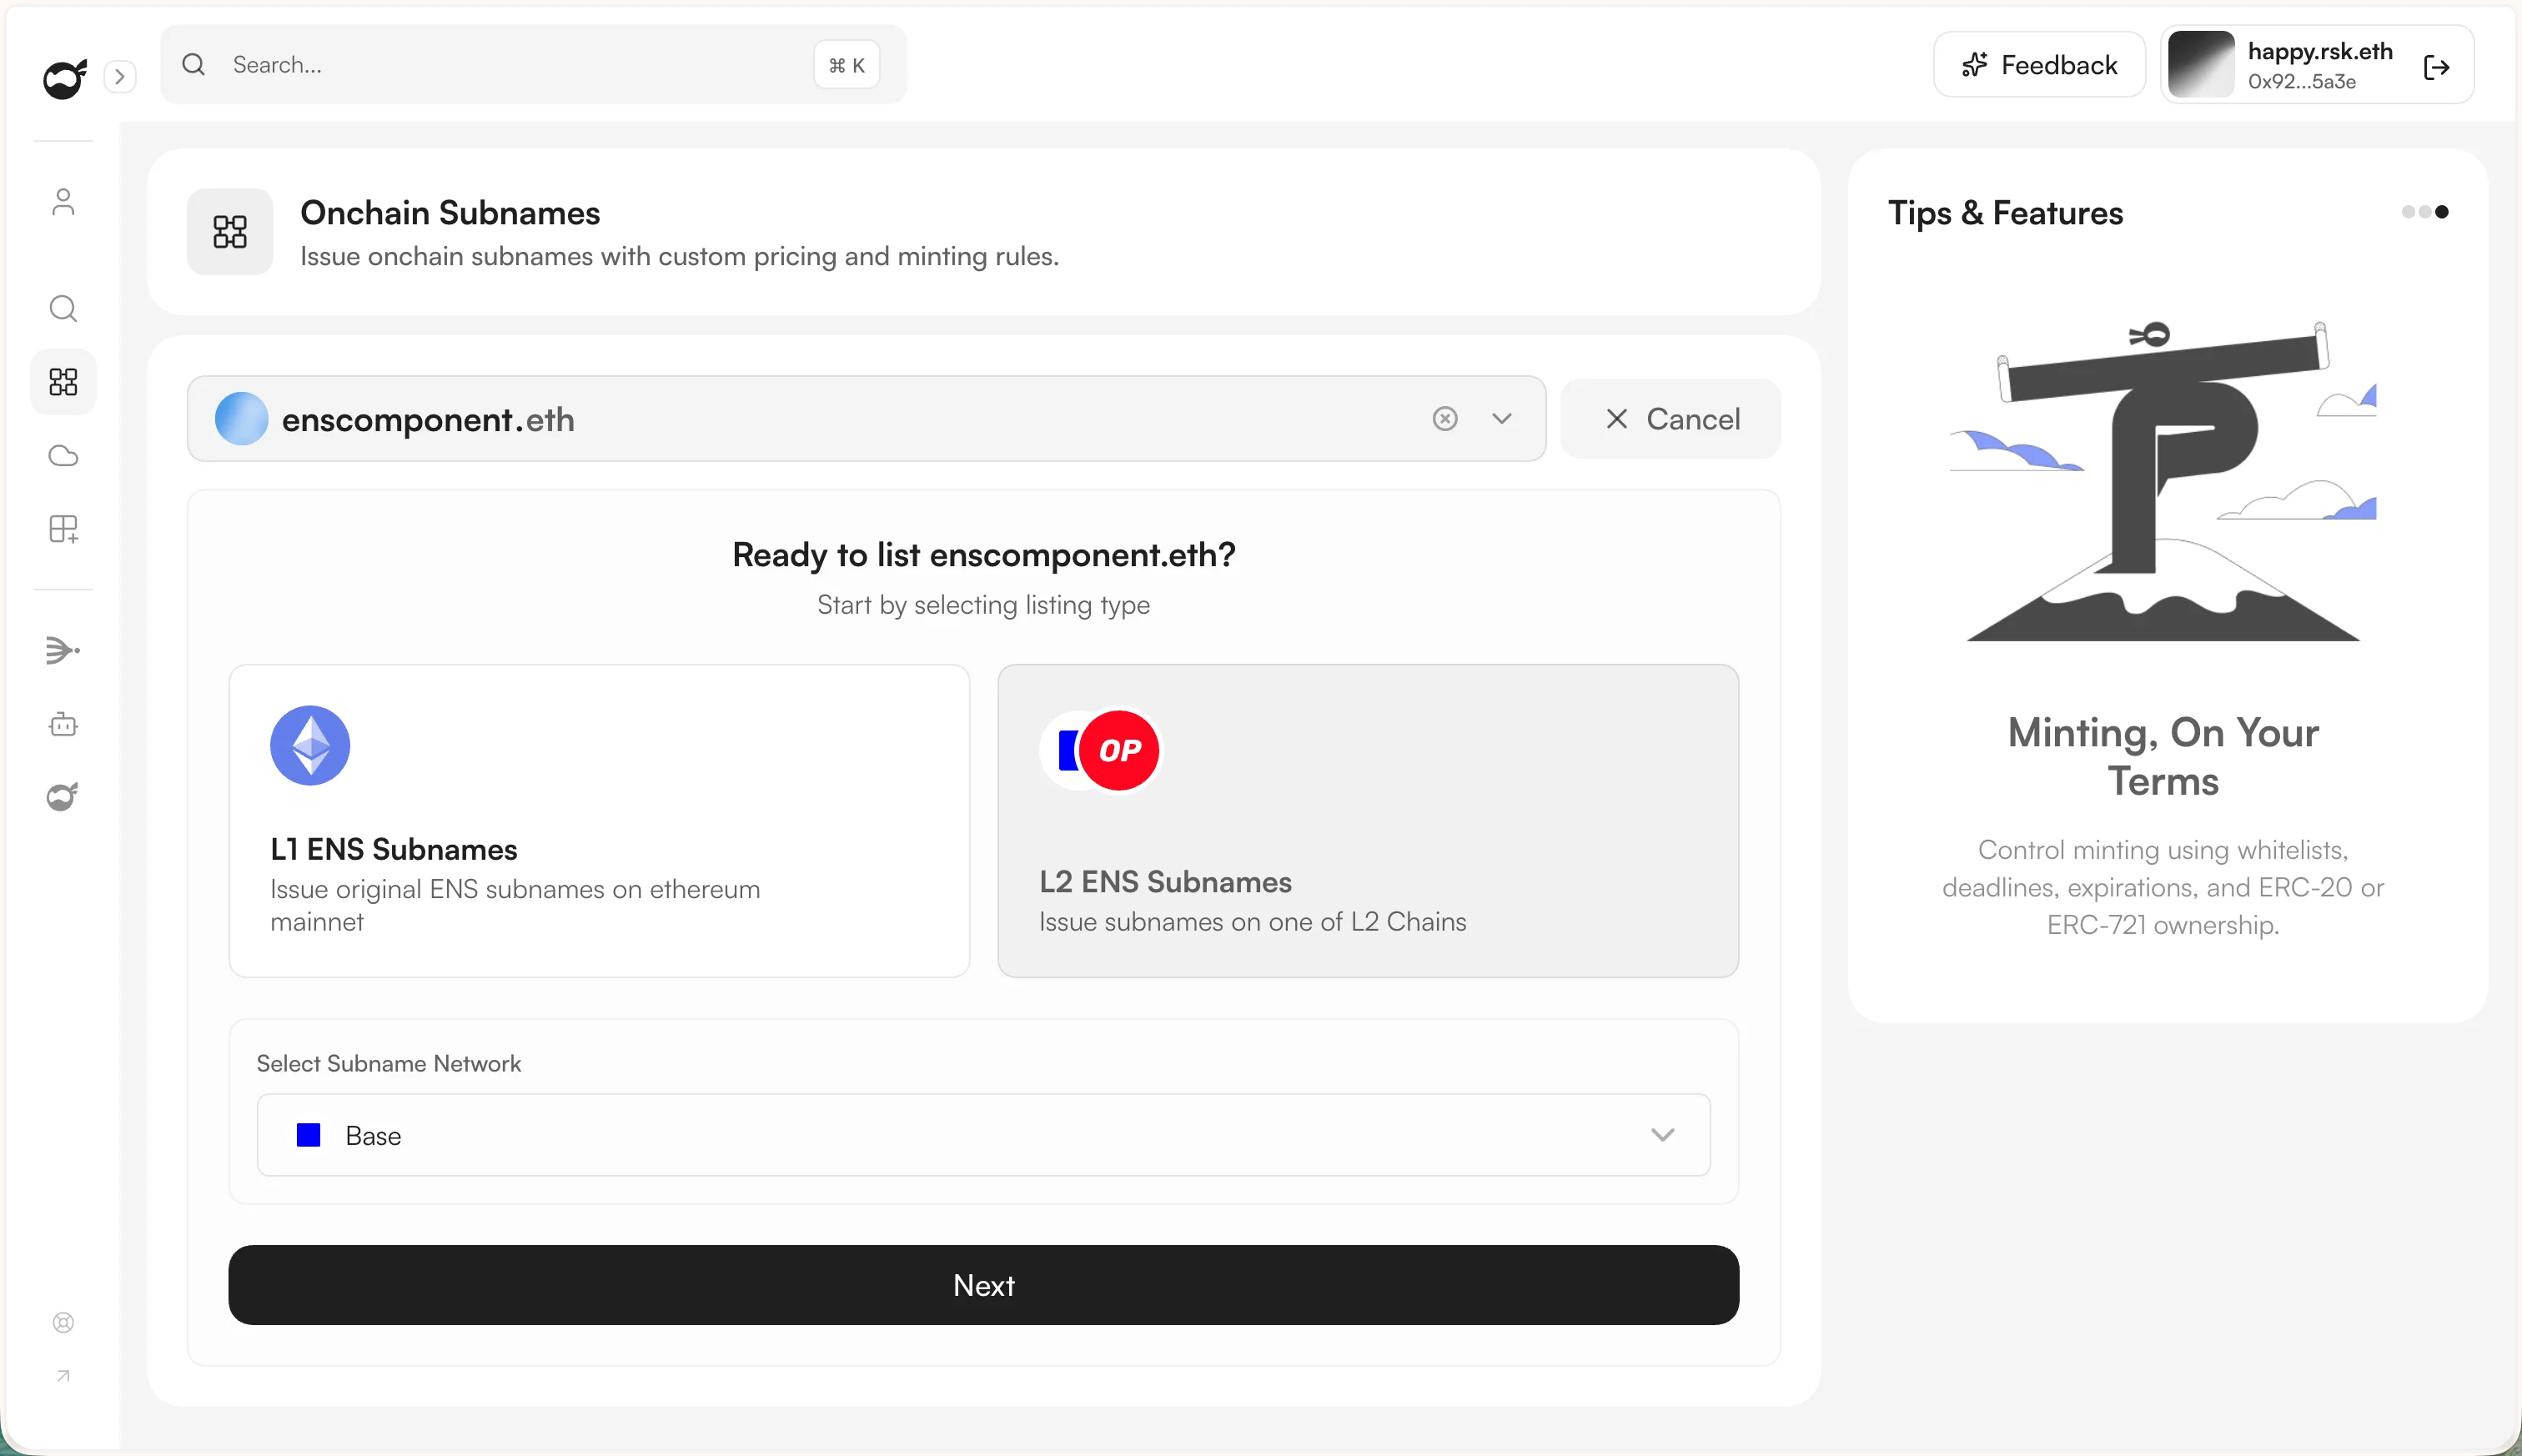This screenshot has width=2522, height=1456.
Task: Click the "Control minting using whitelists" tip text
Action: point(2163,887)
